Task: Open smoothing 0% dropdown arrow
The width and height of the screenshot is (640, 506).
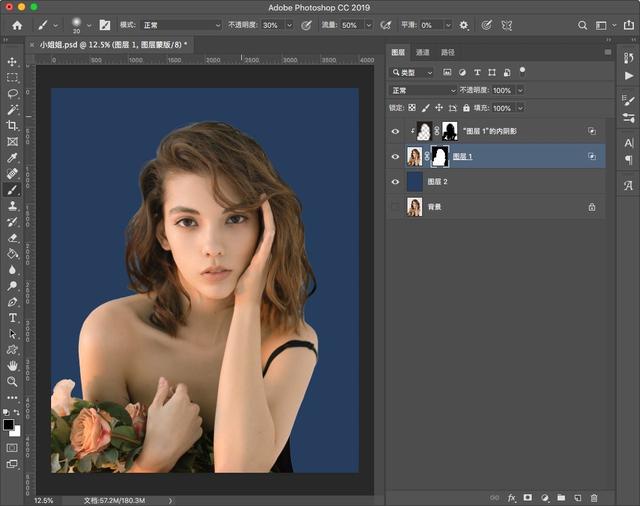Action: pos(448,25)
